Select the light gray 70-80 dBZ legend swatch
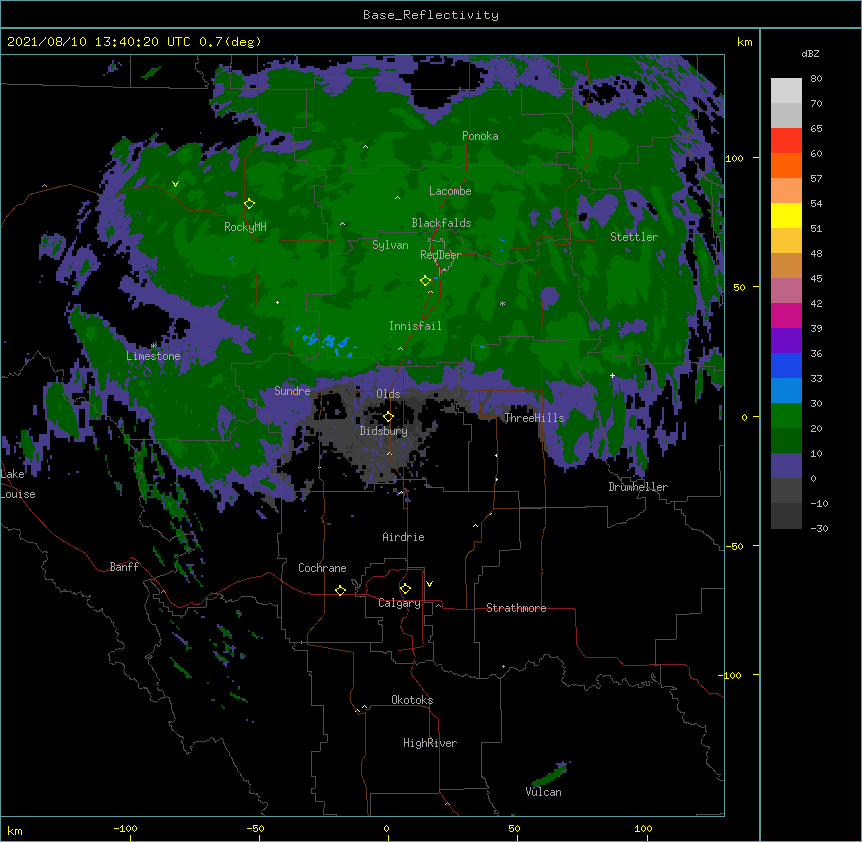The width and height of the screenshot is (862, 842). tap(786, 91)
